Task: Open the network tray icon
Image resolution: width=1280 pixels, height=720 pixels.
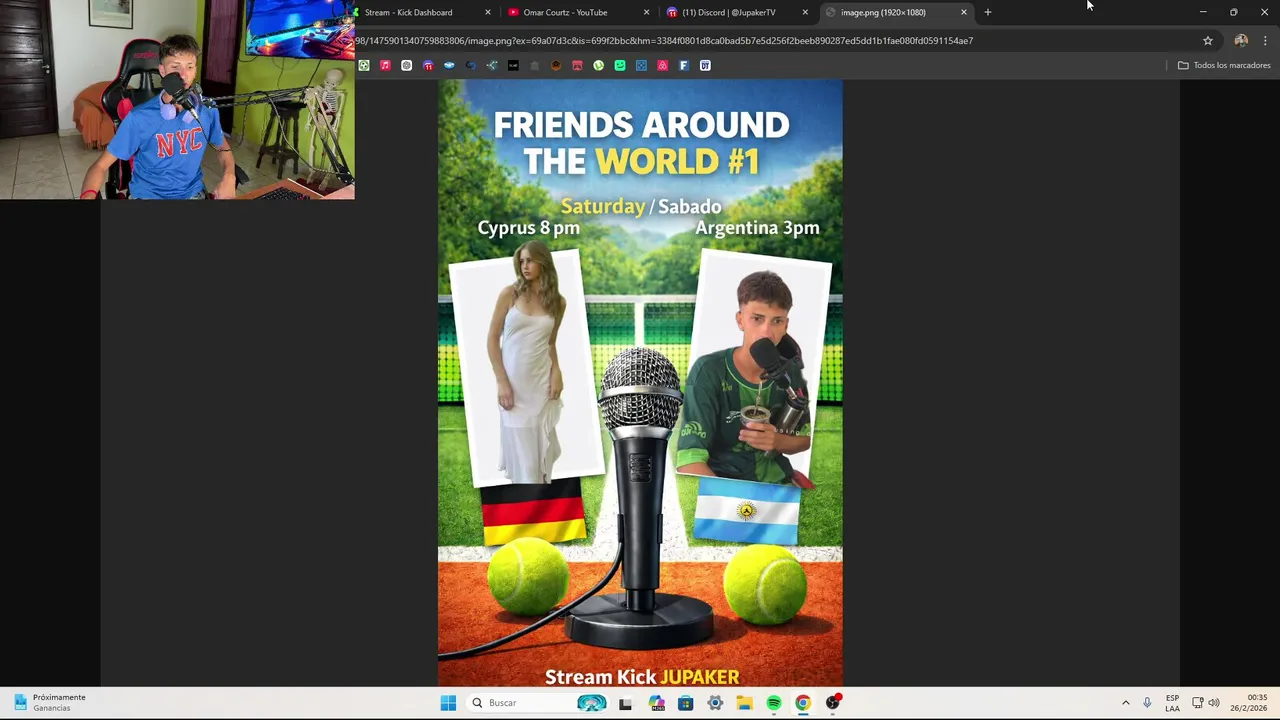Action: coord(1197,703)
